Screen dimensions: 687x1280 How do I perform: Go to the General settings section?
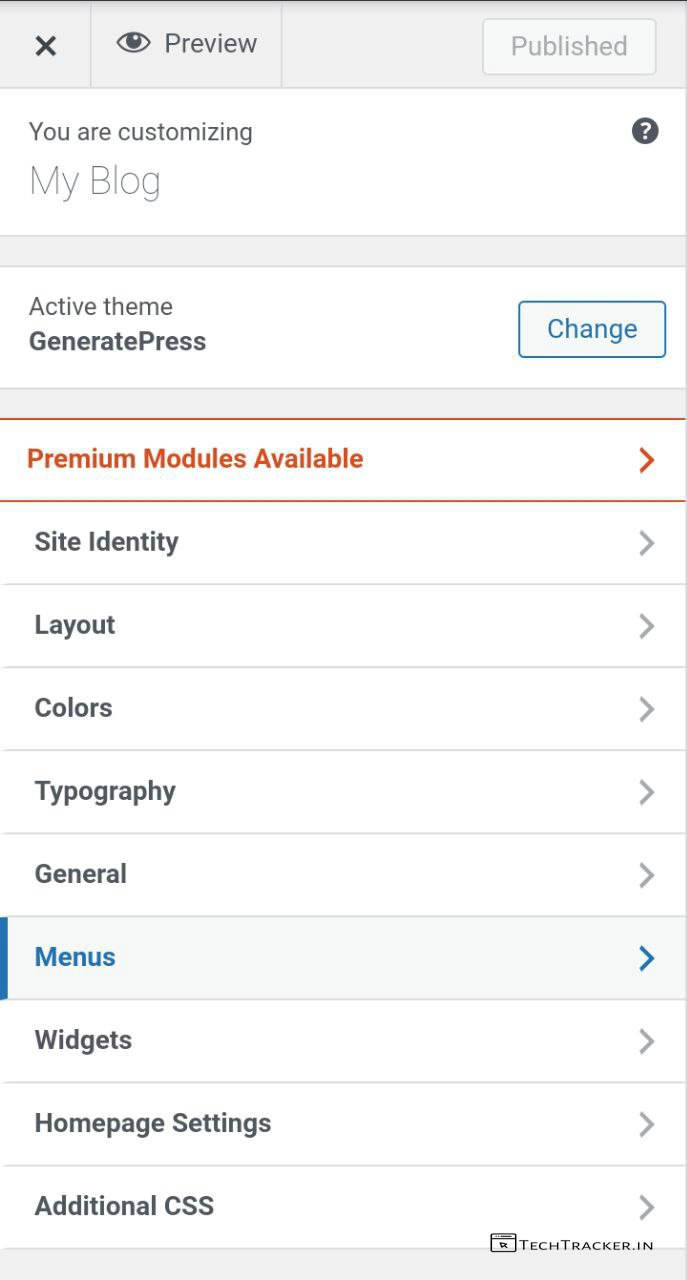click(81, 874)
